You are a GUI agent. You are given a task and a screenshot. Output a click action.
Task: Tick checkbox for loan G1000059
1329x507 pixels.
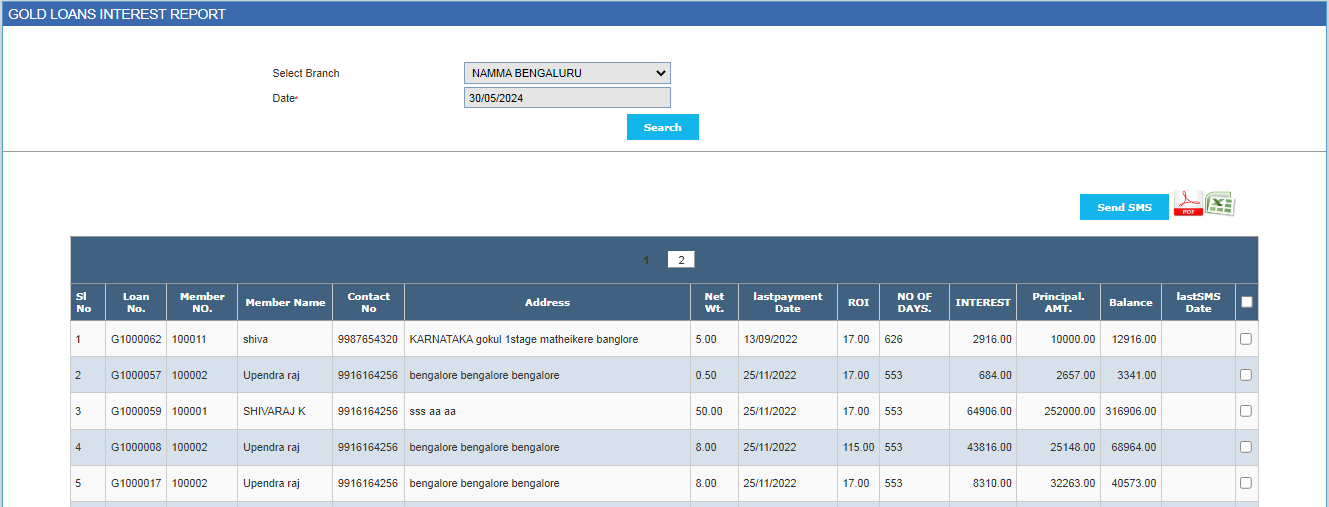click(x=1246, y=411)
